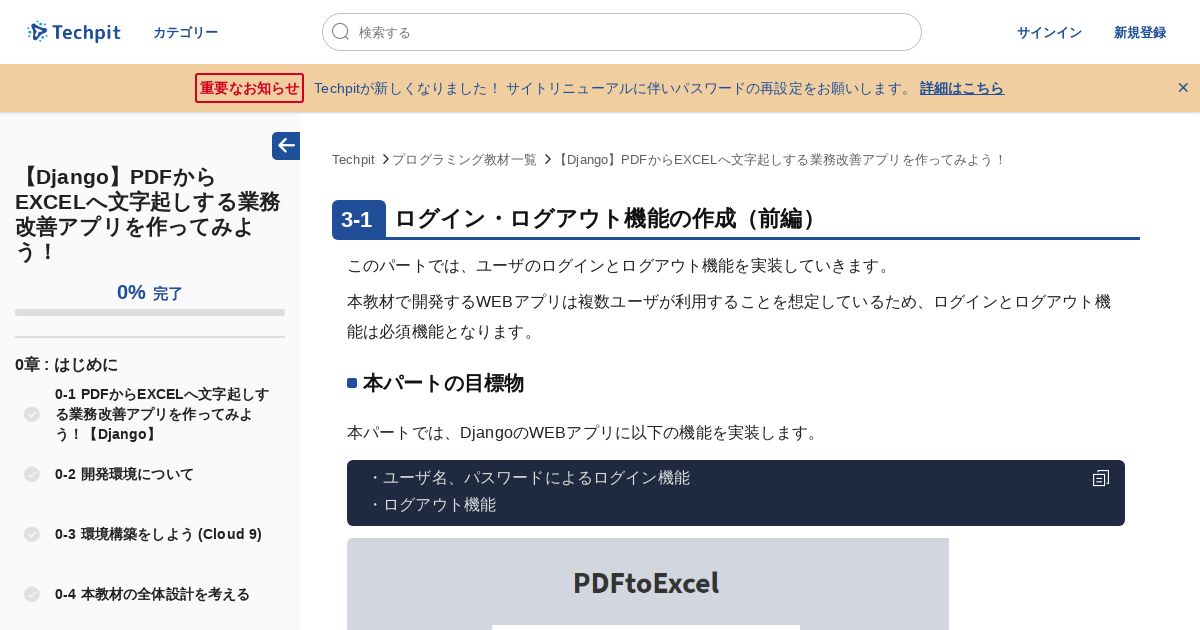Image resolution: width=1200 pixels, height=630 pixels.
Task: Toggle completion check for lesson 0-3
Action: (x=32, y=534)
